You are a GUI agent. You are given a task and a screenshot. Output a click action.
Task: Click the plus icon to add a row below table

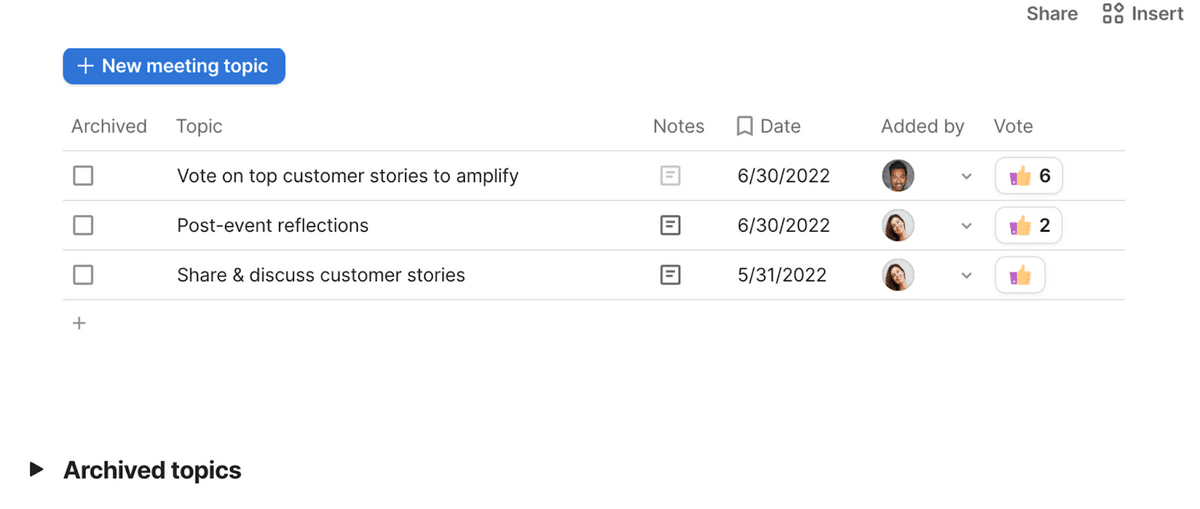79,323
